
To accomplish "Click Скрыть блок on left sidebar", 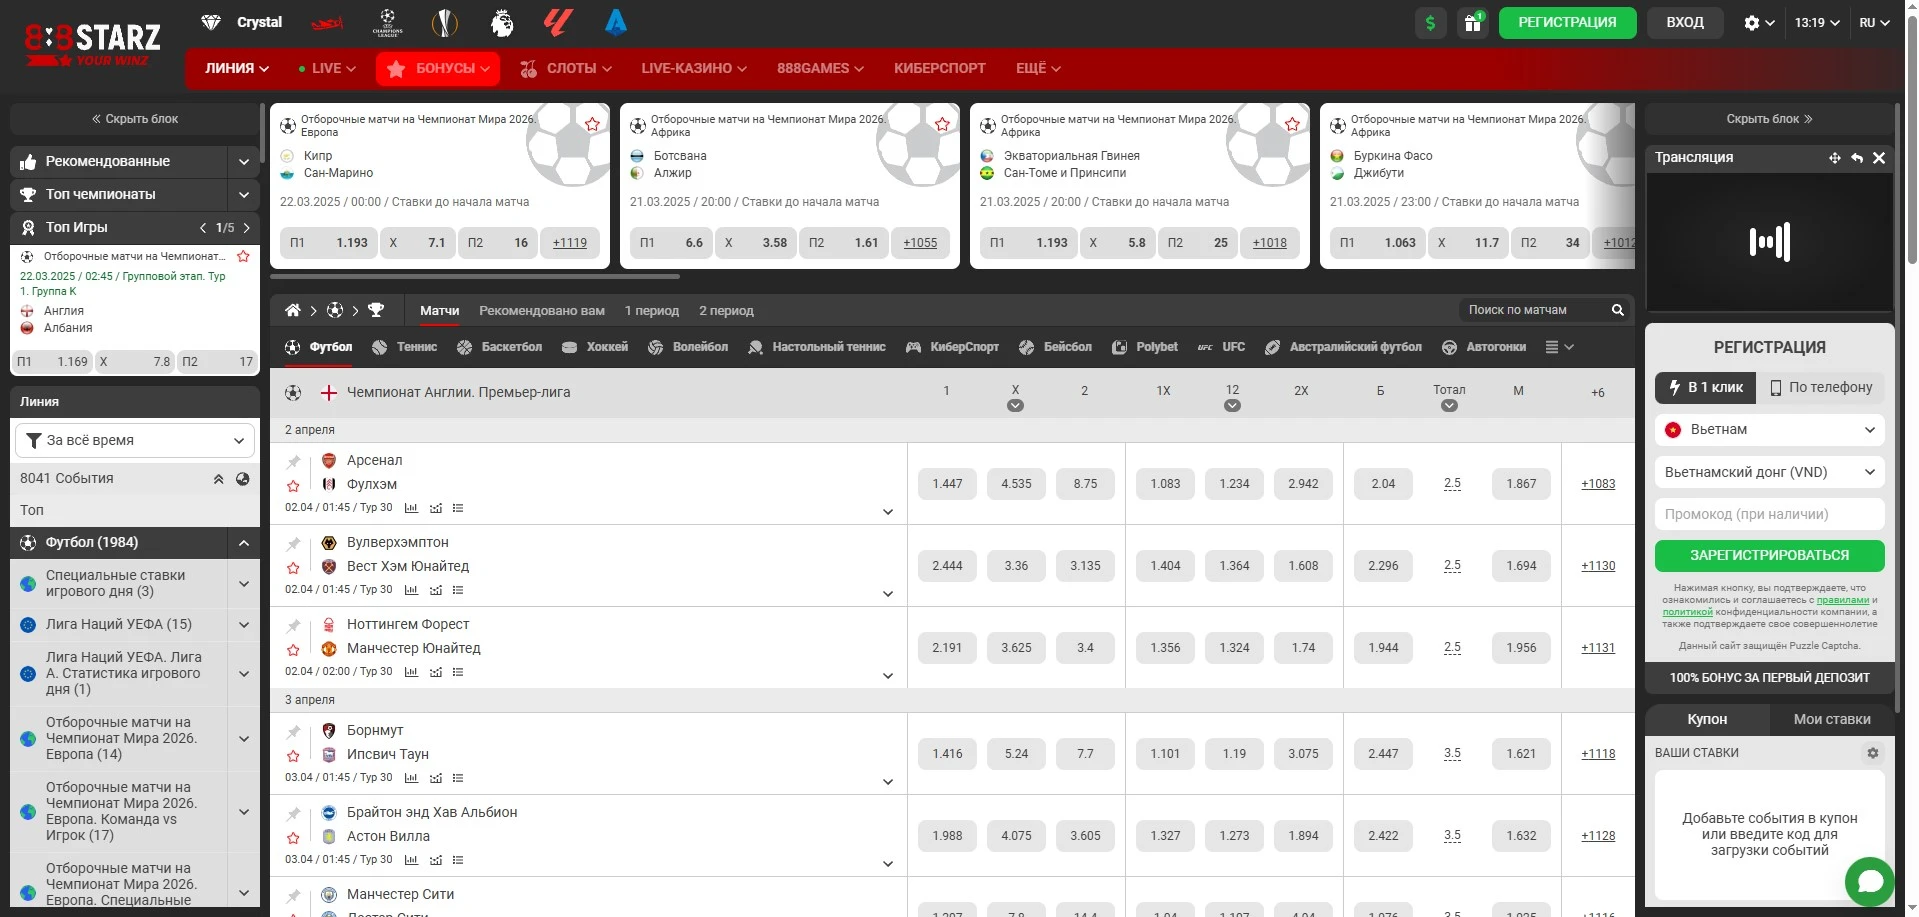I will (135, 119).
